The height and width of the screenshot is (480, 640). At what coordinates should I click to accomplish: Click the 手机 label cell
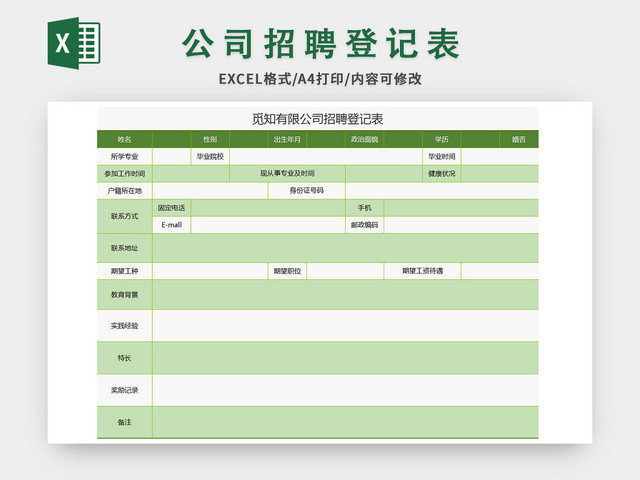364,208
